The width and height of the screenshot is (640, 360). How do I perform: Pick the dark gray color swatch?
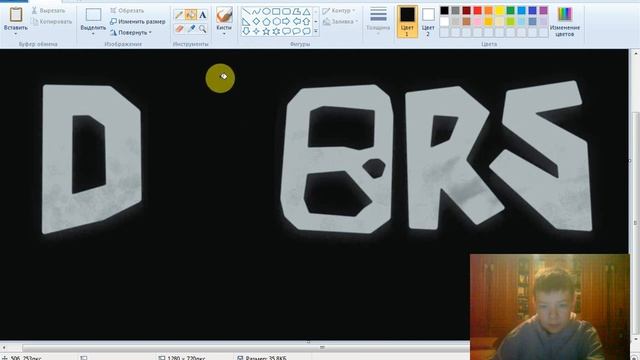point(456,11)
